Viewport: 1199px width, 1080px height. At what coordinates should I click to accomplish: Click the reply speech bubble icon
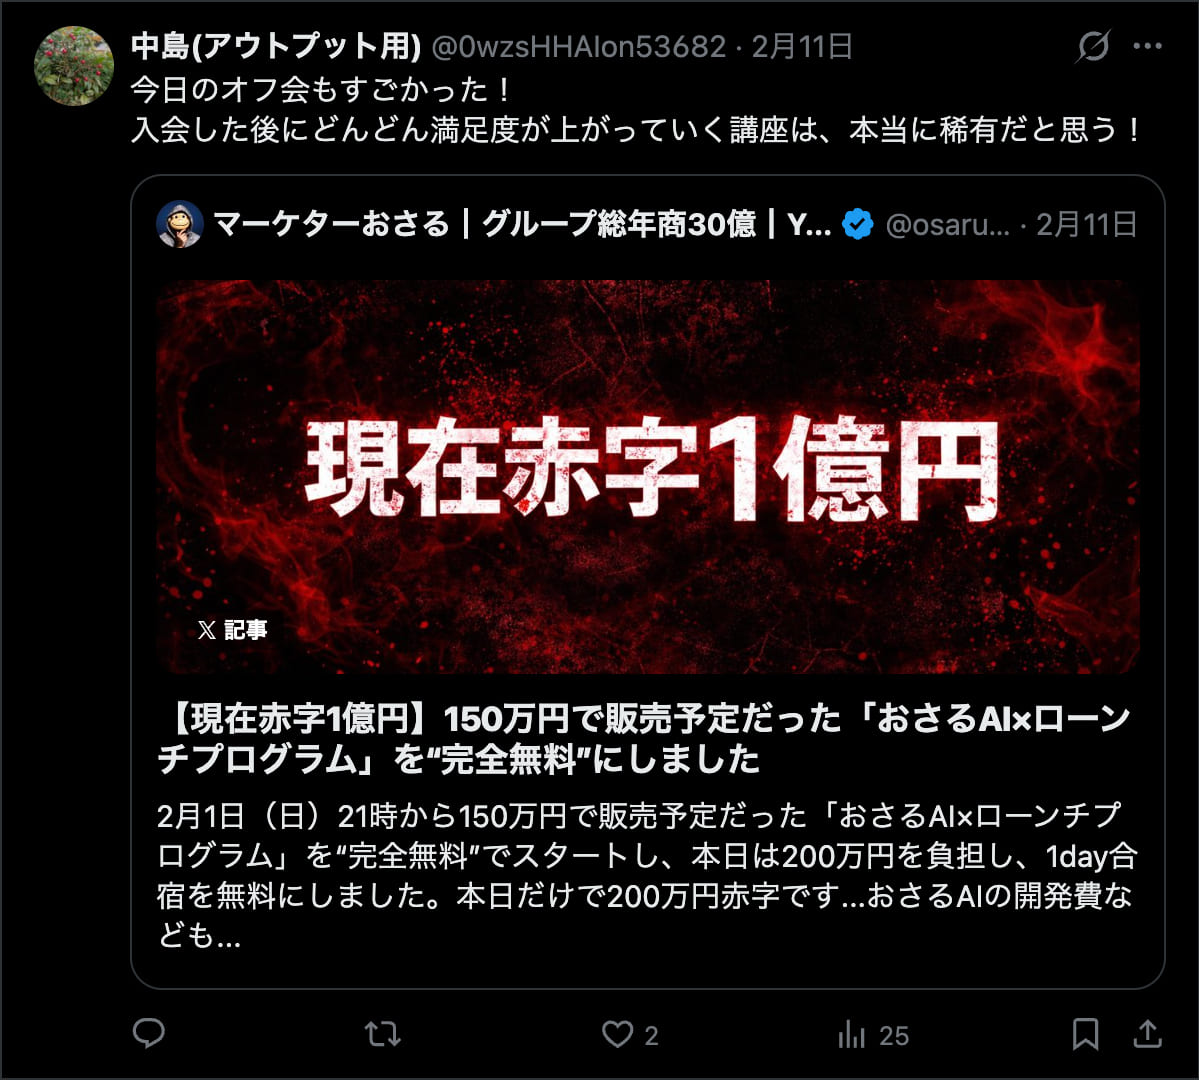click(x=148, y=1033)
